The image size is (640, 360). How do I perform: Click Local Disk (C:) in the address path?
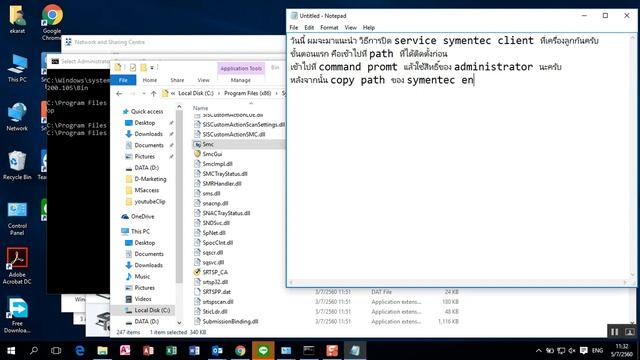click(196, 93)
